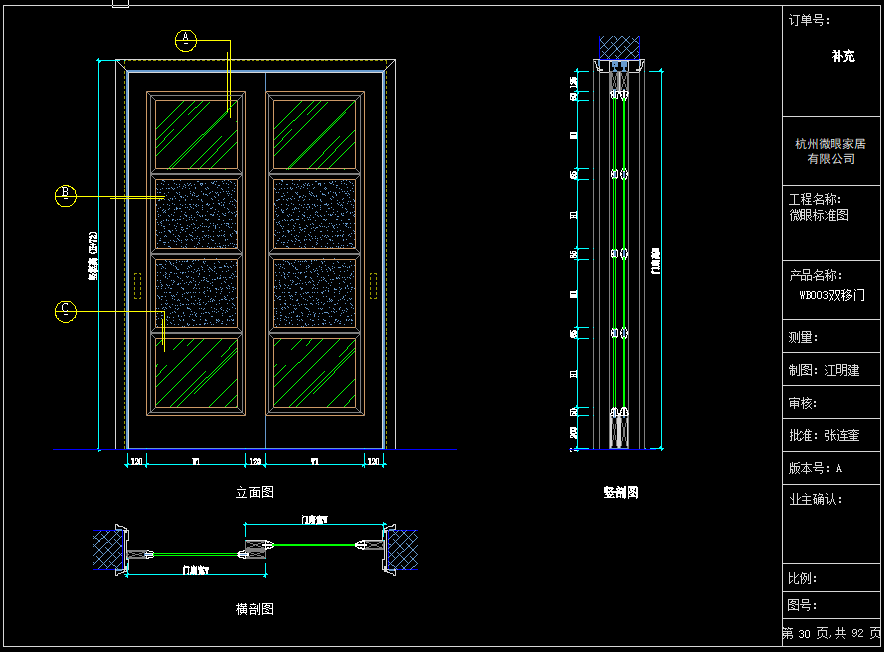The height and width of the screenshot is (652, 884).
Task: Select the left door's dashed handle
Action: pos(136,285)
